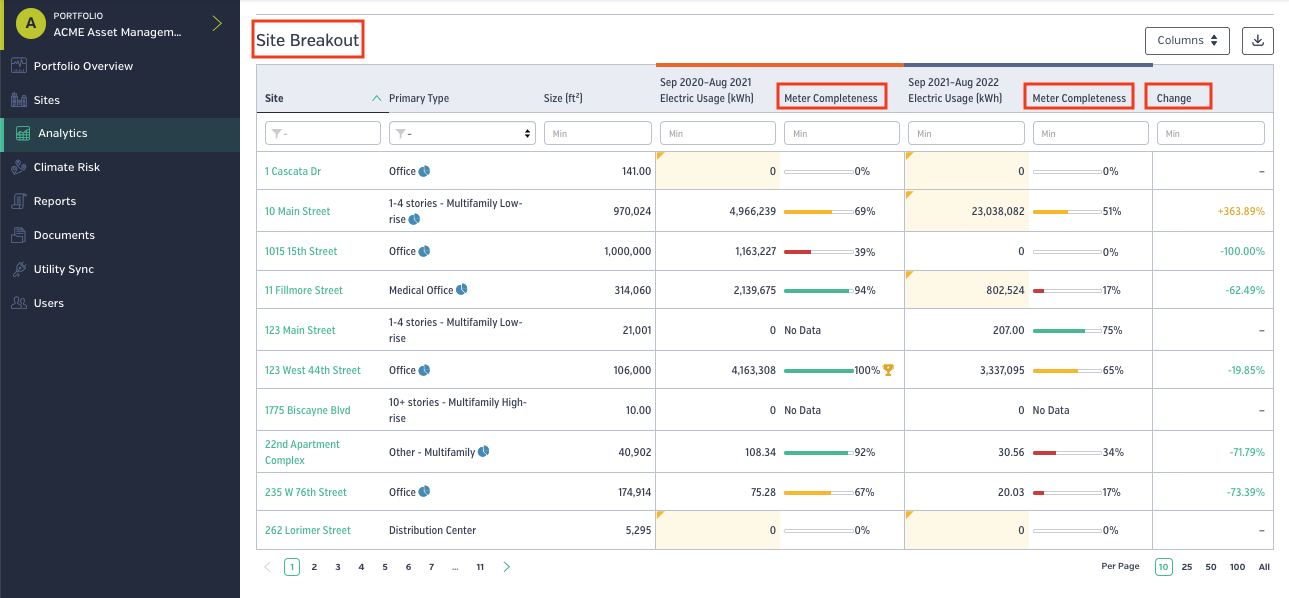The height and width of the screenshot is (598, 1289).
Task: Click previous page arrow
Action: (x=267, y=567)
